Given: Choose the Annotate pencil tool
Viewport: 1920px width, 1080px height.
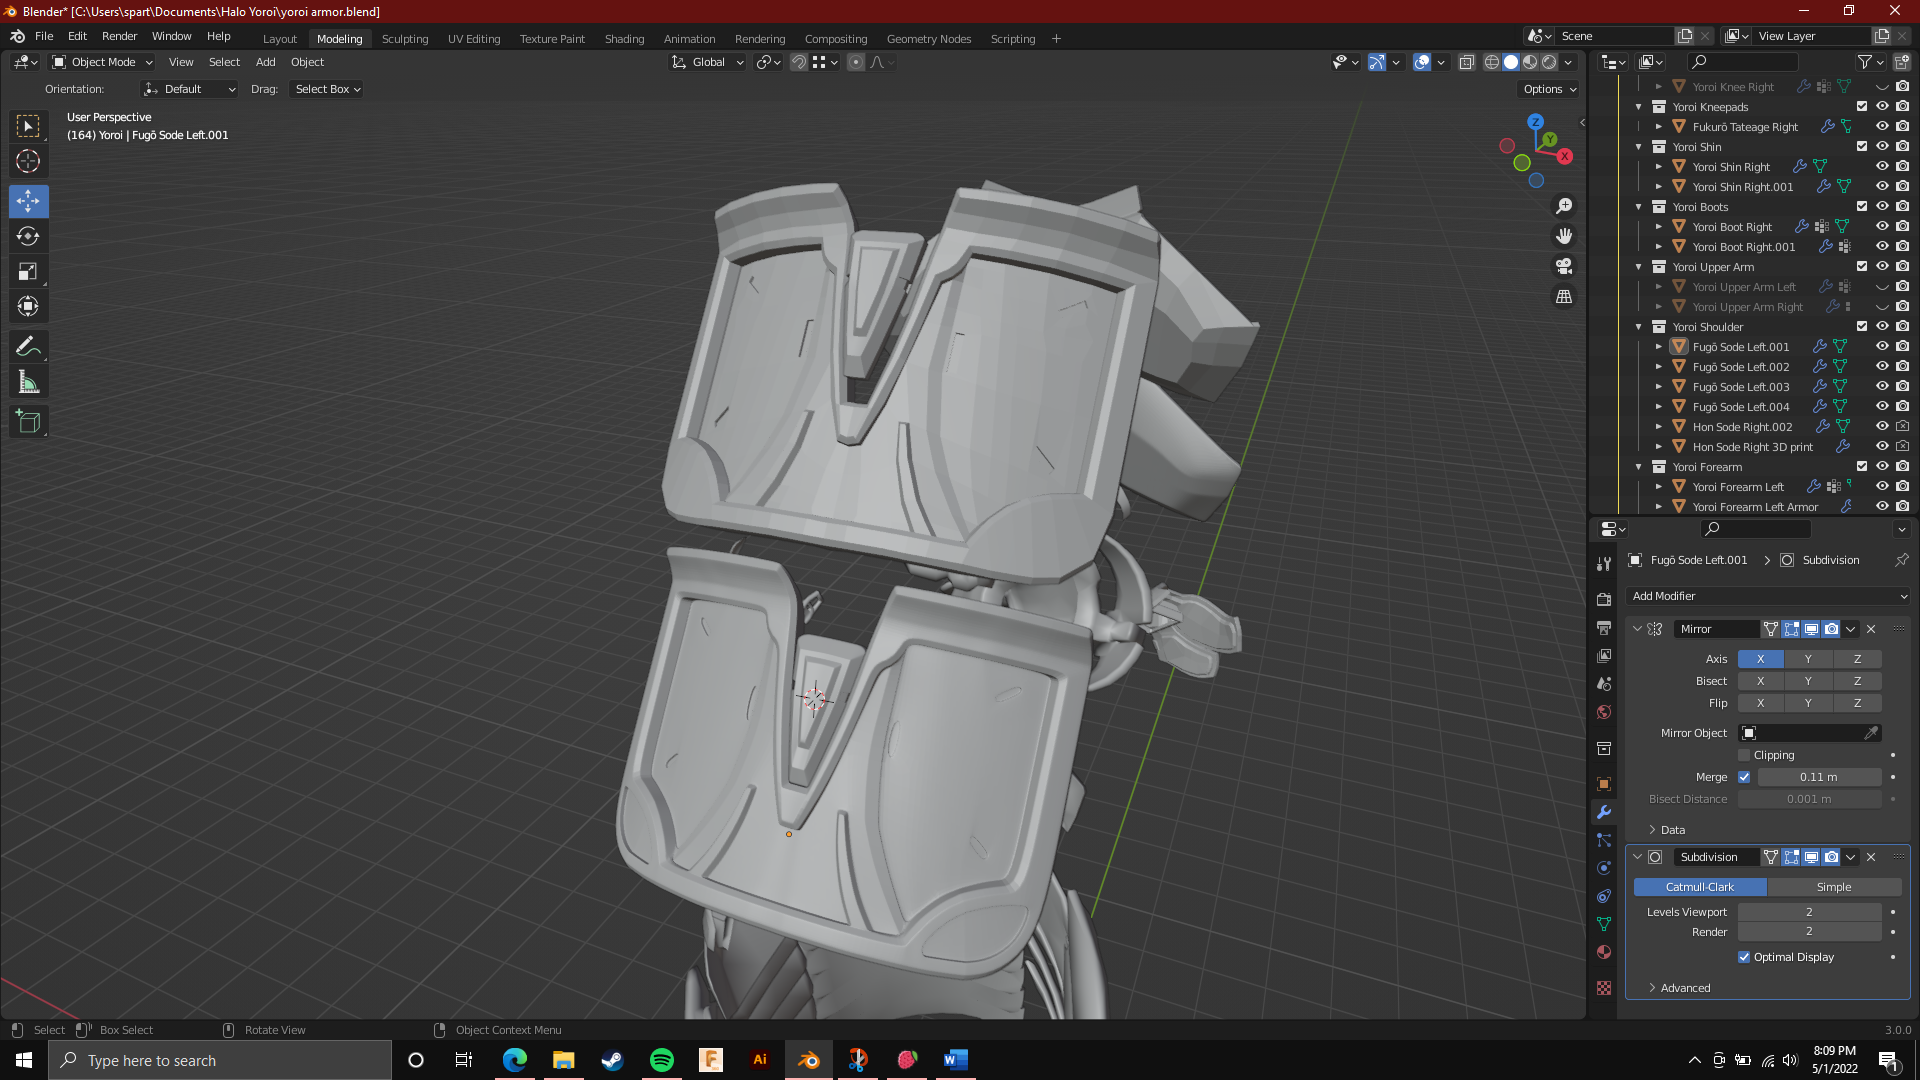Looking at the screenshot, I should click(x=28, y=347).
